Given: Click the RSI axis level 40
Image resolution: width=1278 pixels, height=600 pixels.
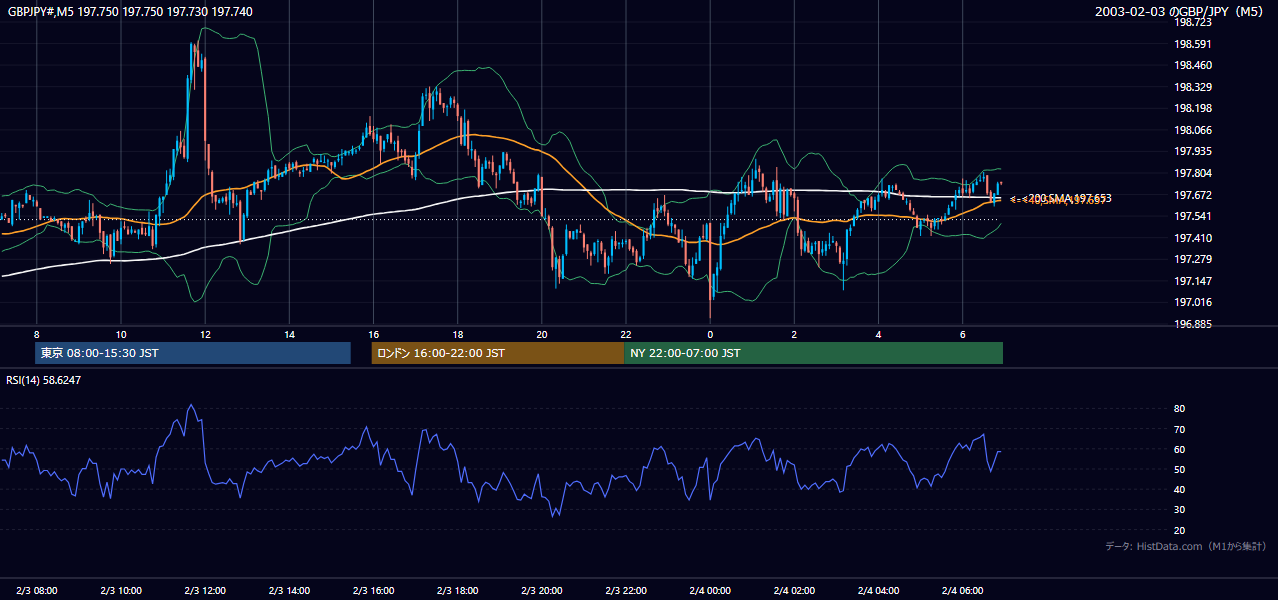Looking at the screenshot, I should click(x=1179, y=489).
